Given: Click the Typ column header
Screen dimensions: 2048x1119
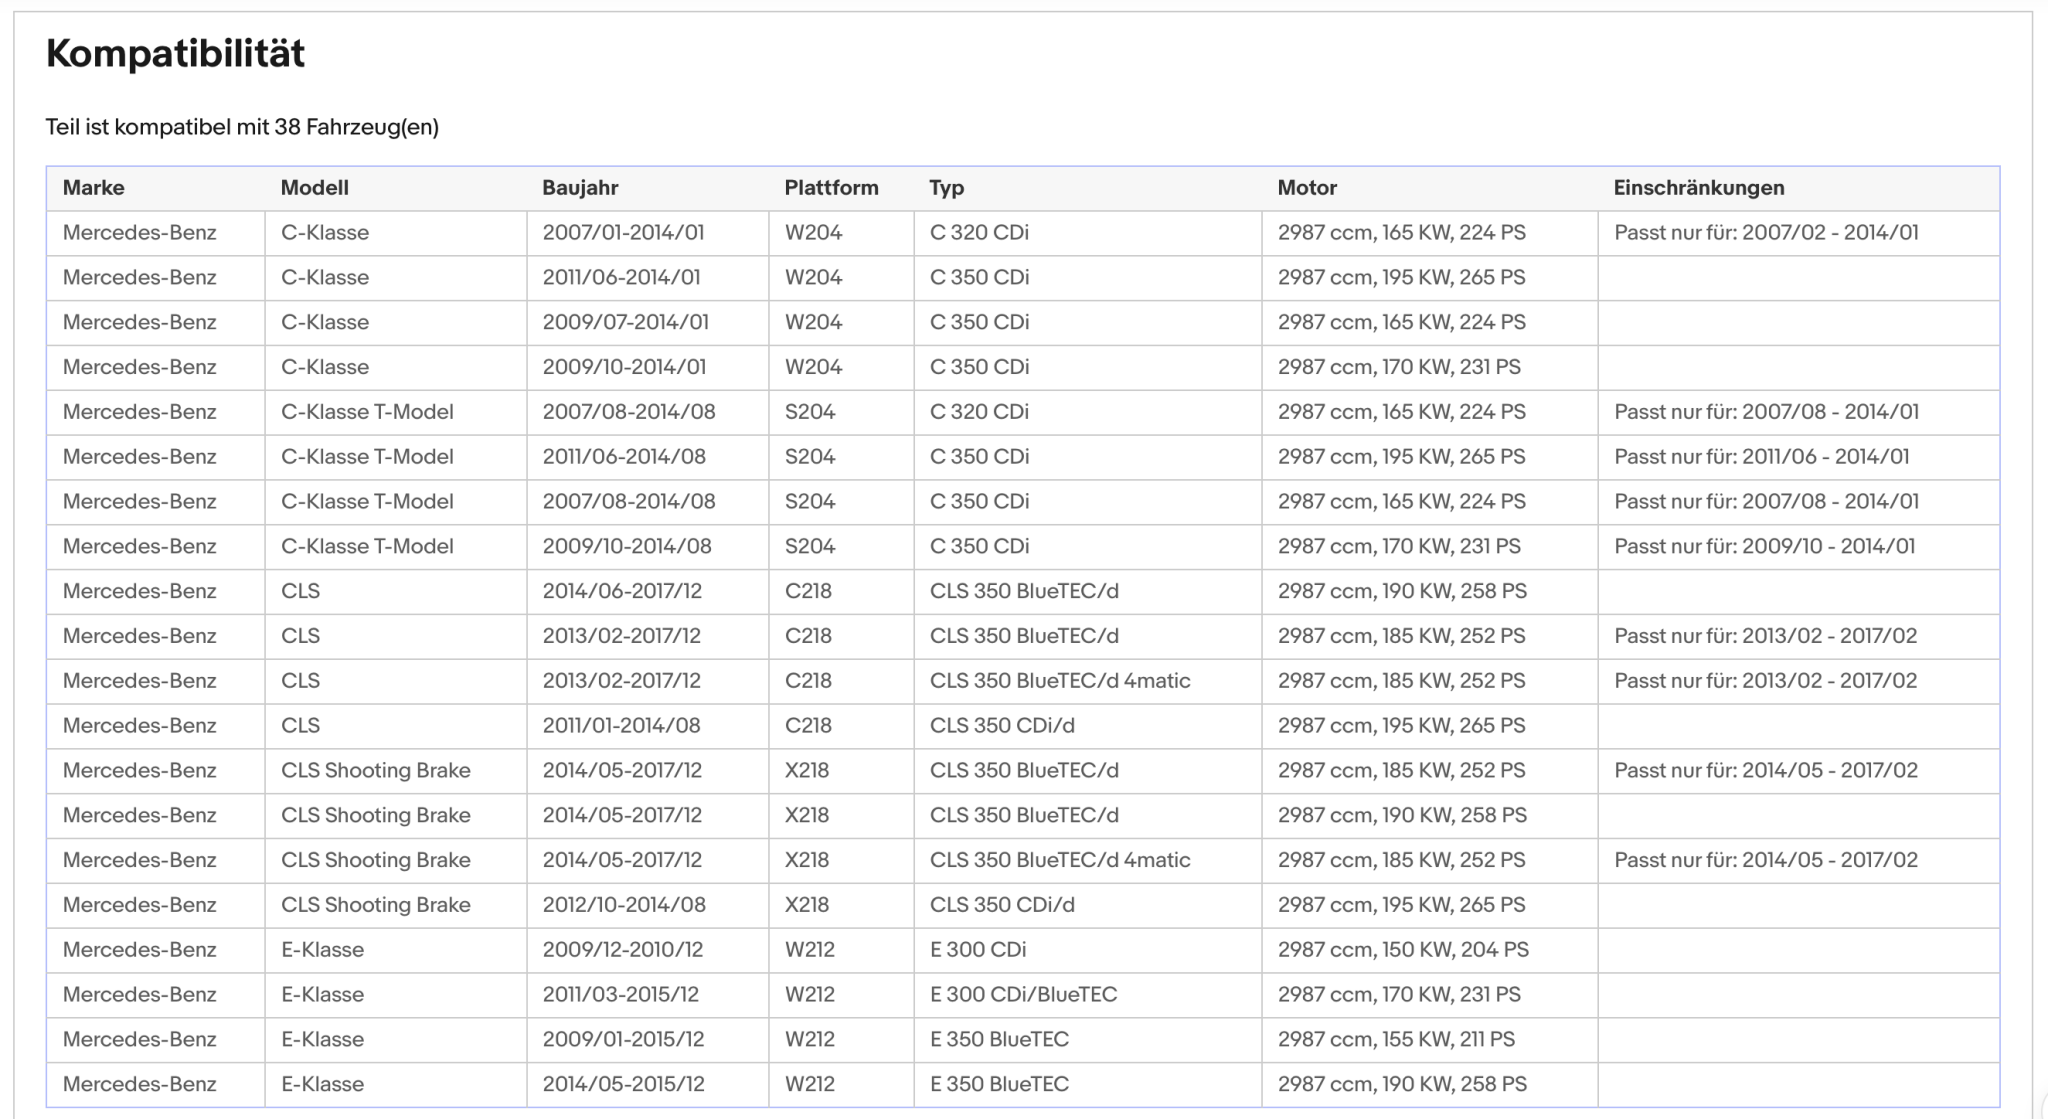Looking at the screenshot, I should (946, 188).
